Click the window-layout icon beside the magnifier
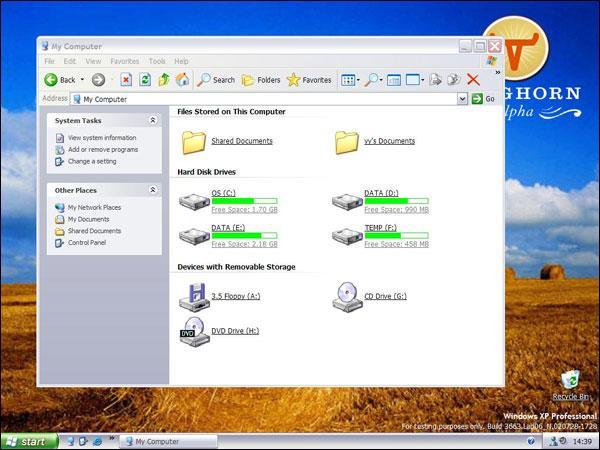The image size is (600, 450). pyautogui.click(x=394, y=80)
